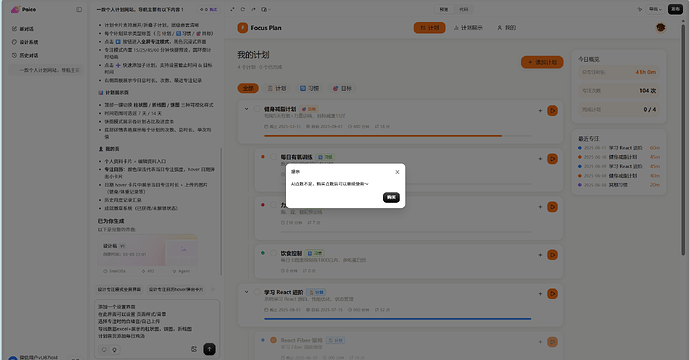
Task: Check the 饮食控制 completion circle
Action: point(274,253)
